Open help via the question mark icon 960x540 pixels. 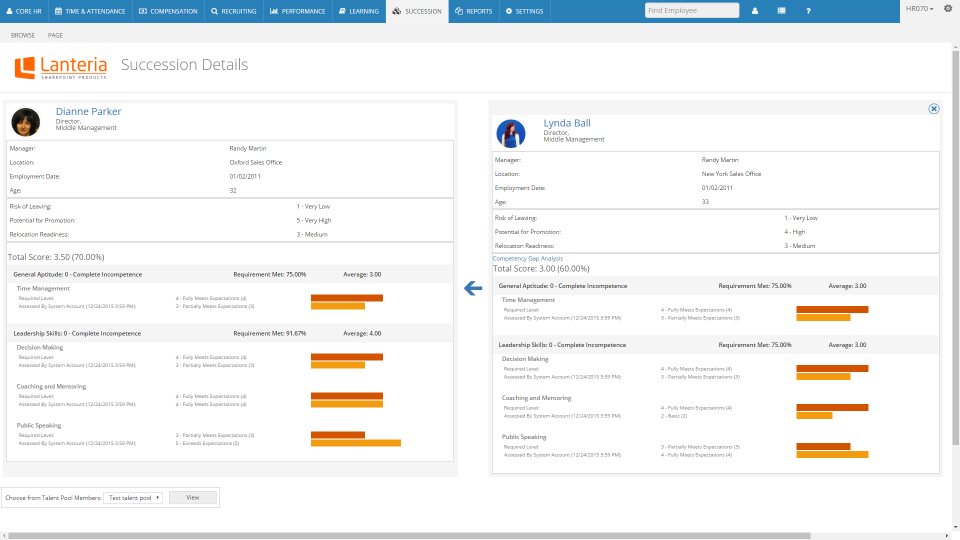(x=808, y=10)
